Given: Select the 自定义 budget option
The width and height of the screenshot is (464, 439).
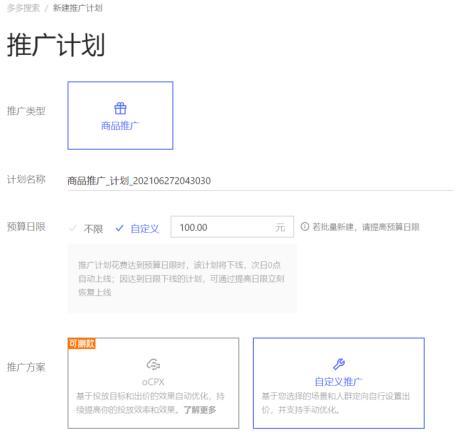Looking at the screenshot, I should 137,229.
